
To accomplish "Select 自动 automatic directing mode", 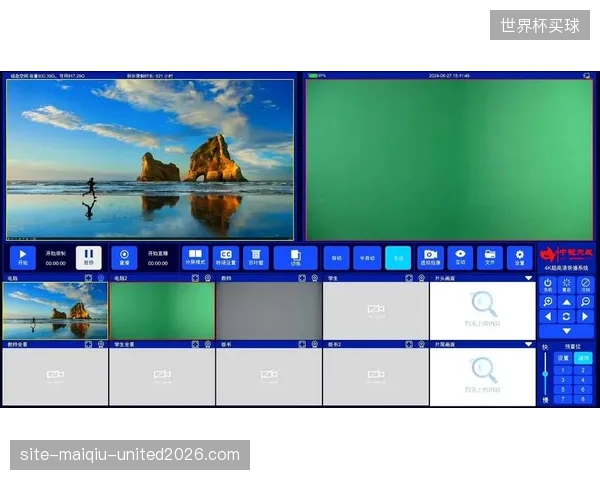I will point(336,258).
